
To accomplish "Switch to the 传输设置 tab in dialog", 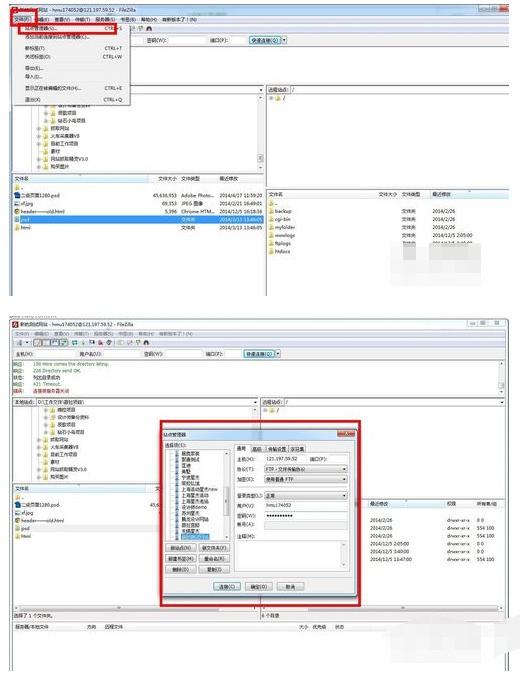I will point(276,449).
